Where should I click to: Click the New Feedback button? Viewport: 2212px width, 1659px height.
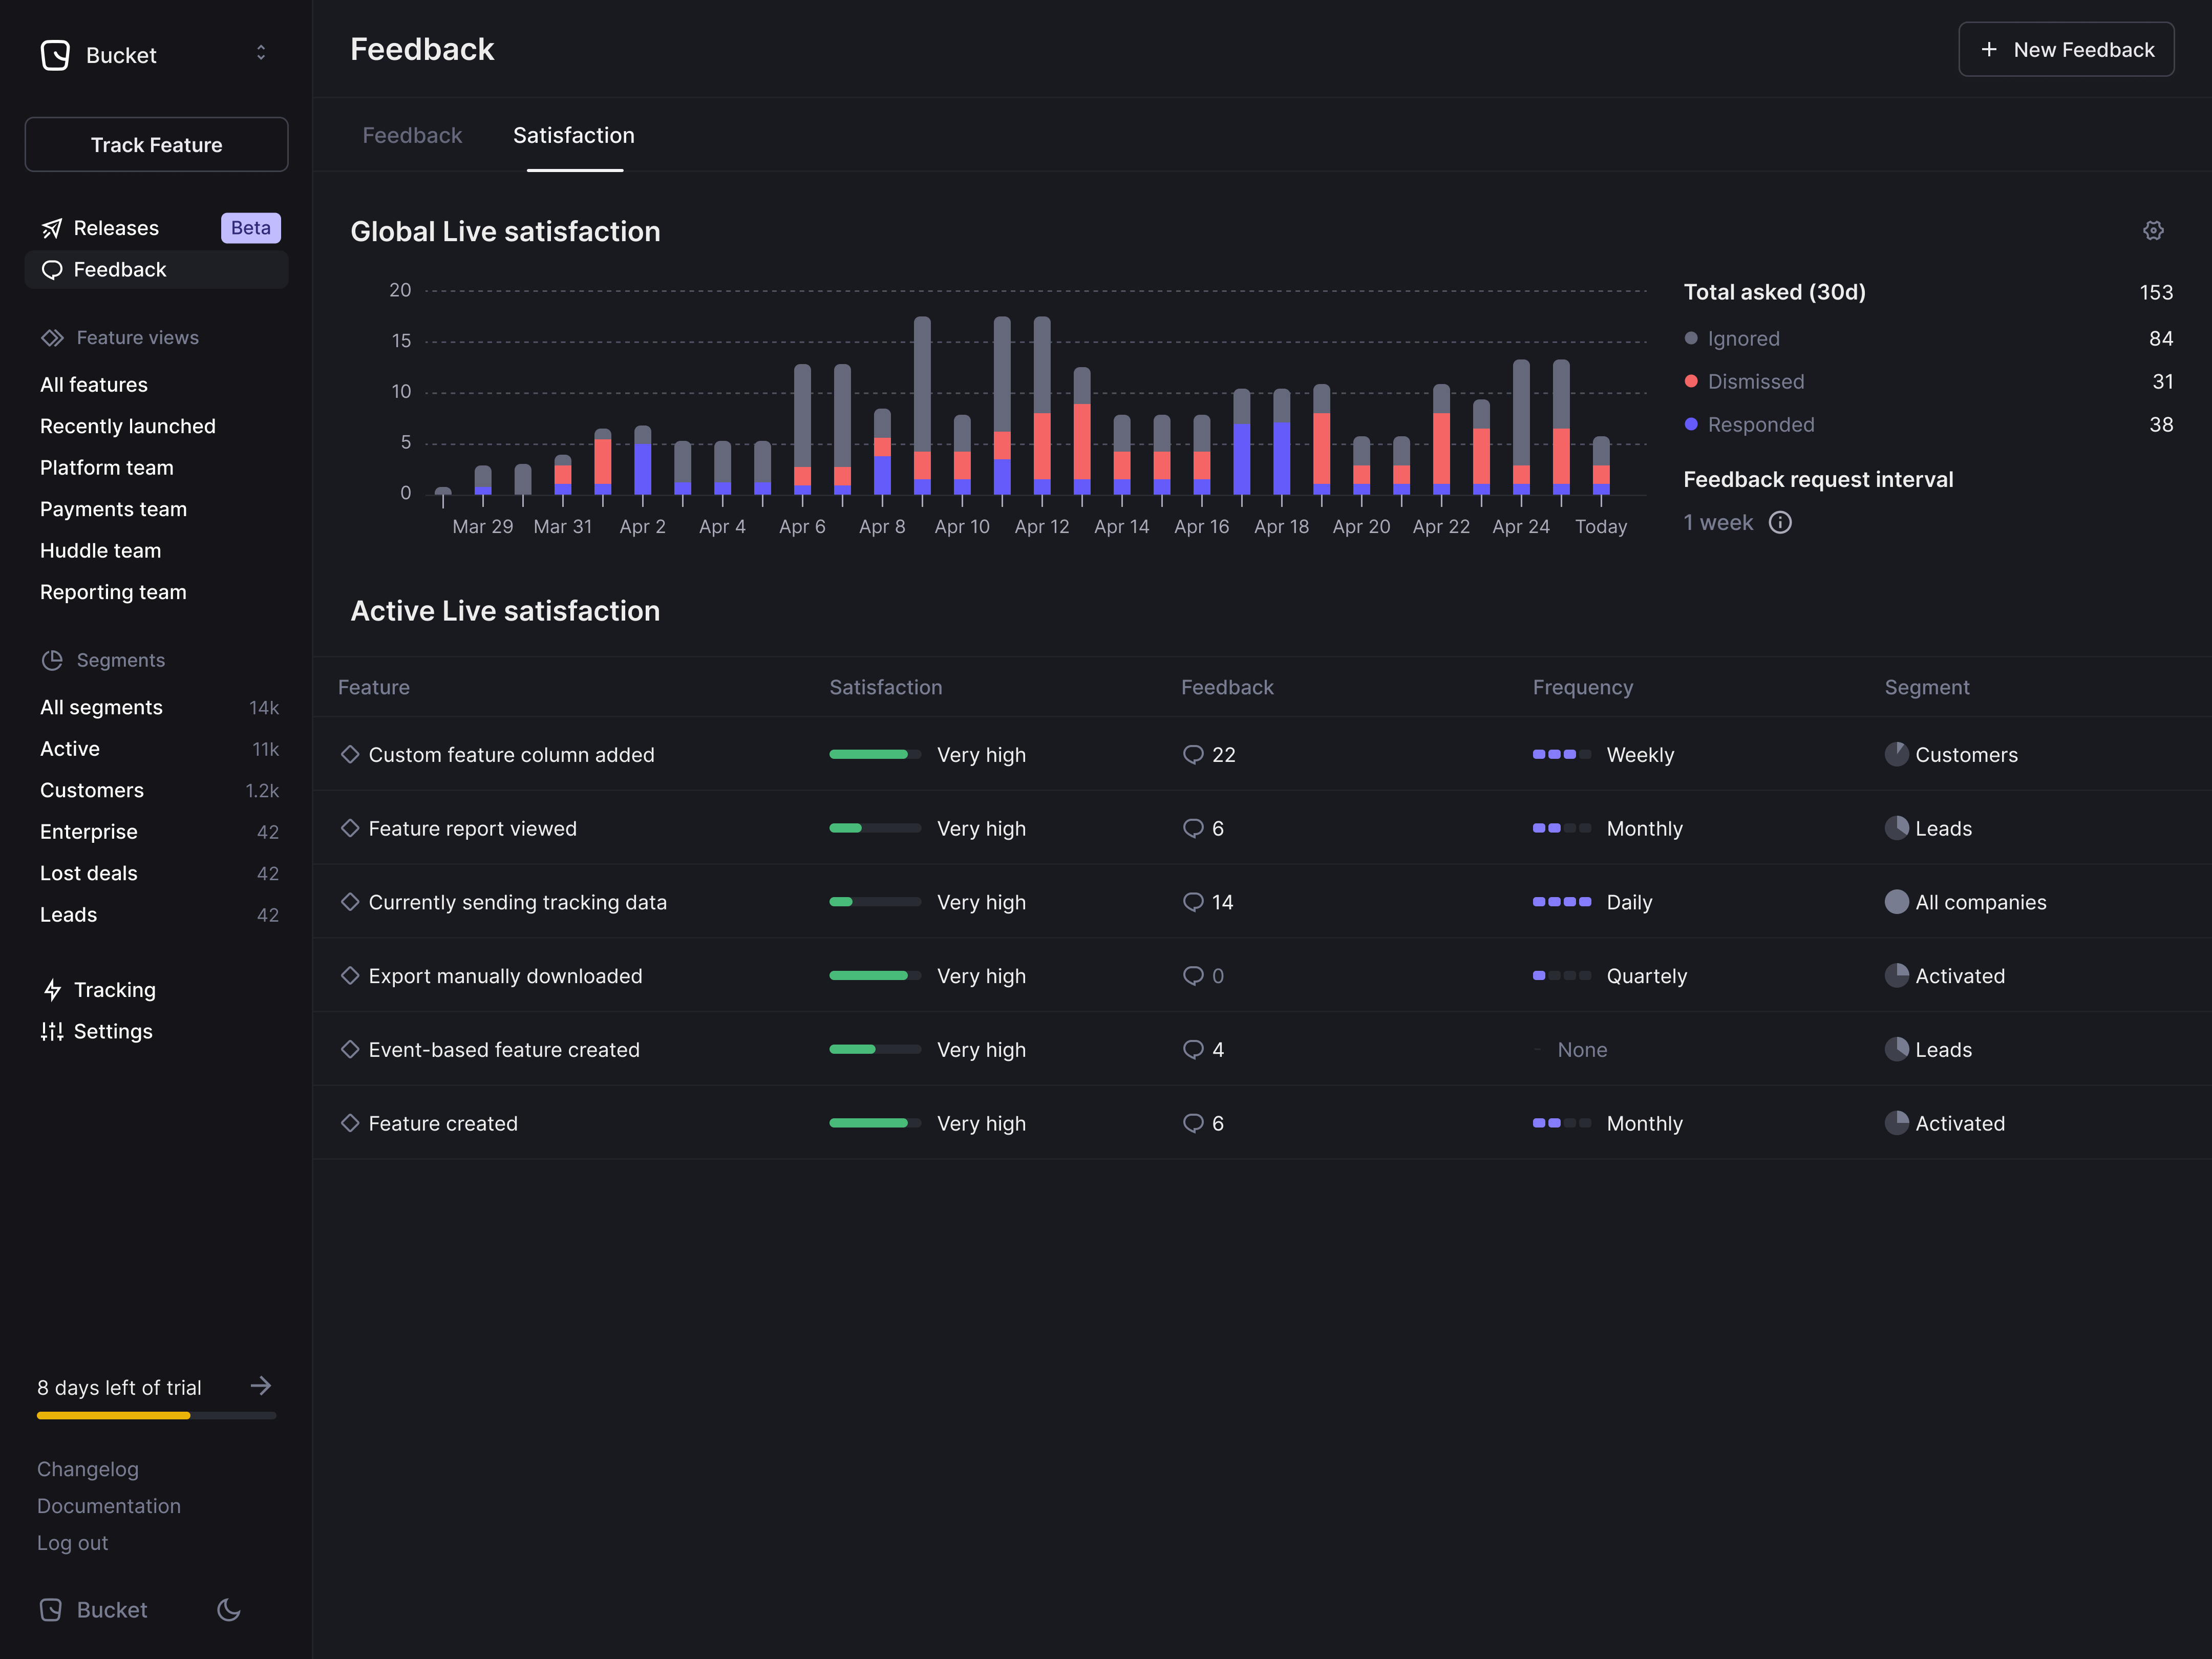tap(2065, 48)
